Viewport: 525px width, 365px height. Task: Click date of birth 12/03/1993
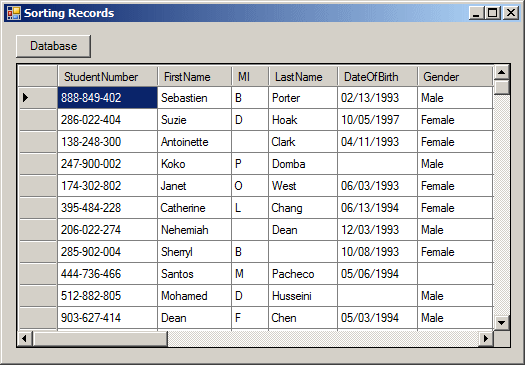[378, 230]
